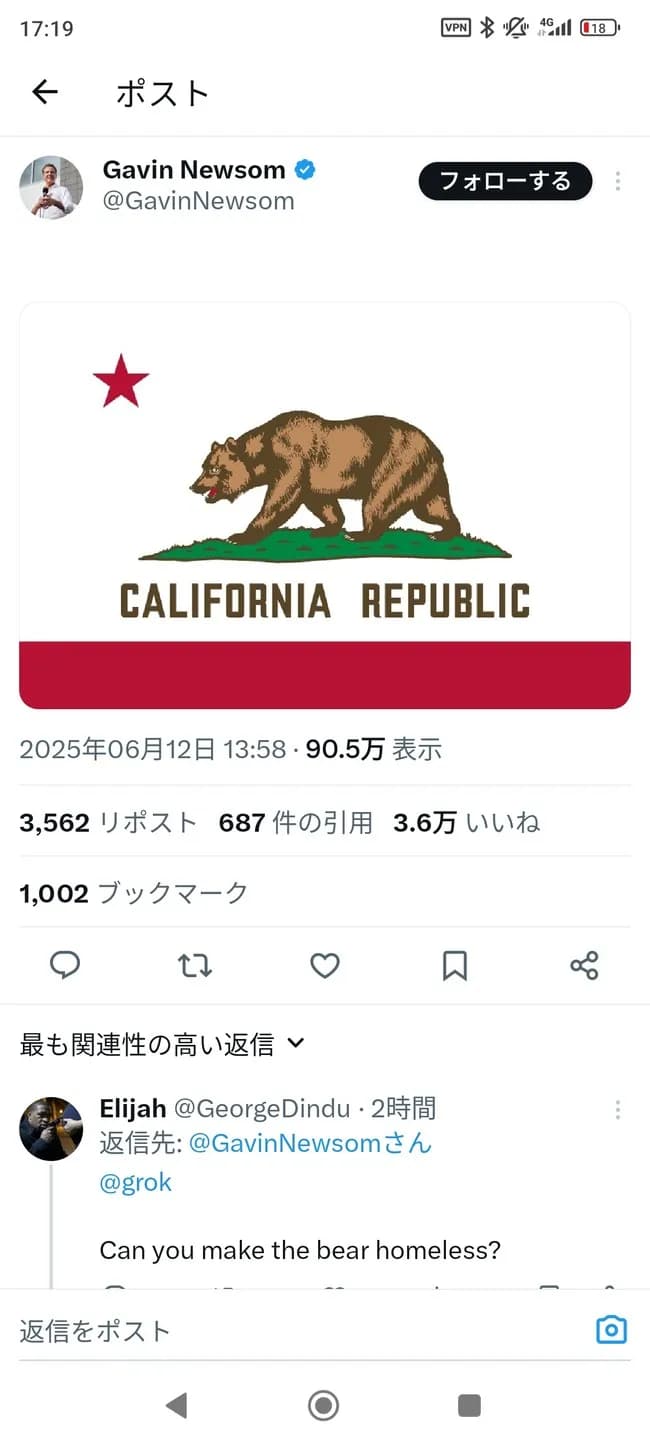
Task: Open the tweet options three-dot menu
Action: click(618, 182)
